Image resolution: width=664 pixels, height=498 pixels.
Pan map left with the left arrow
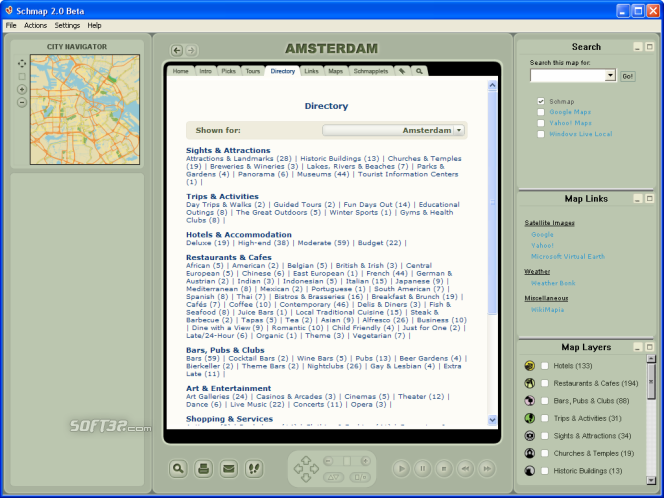[x=298, y=469]
